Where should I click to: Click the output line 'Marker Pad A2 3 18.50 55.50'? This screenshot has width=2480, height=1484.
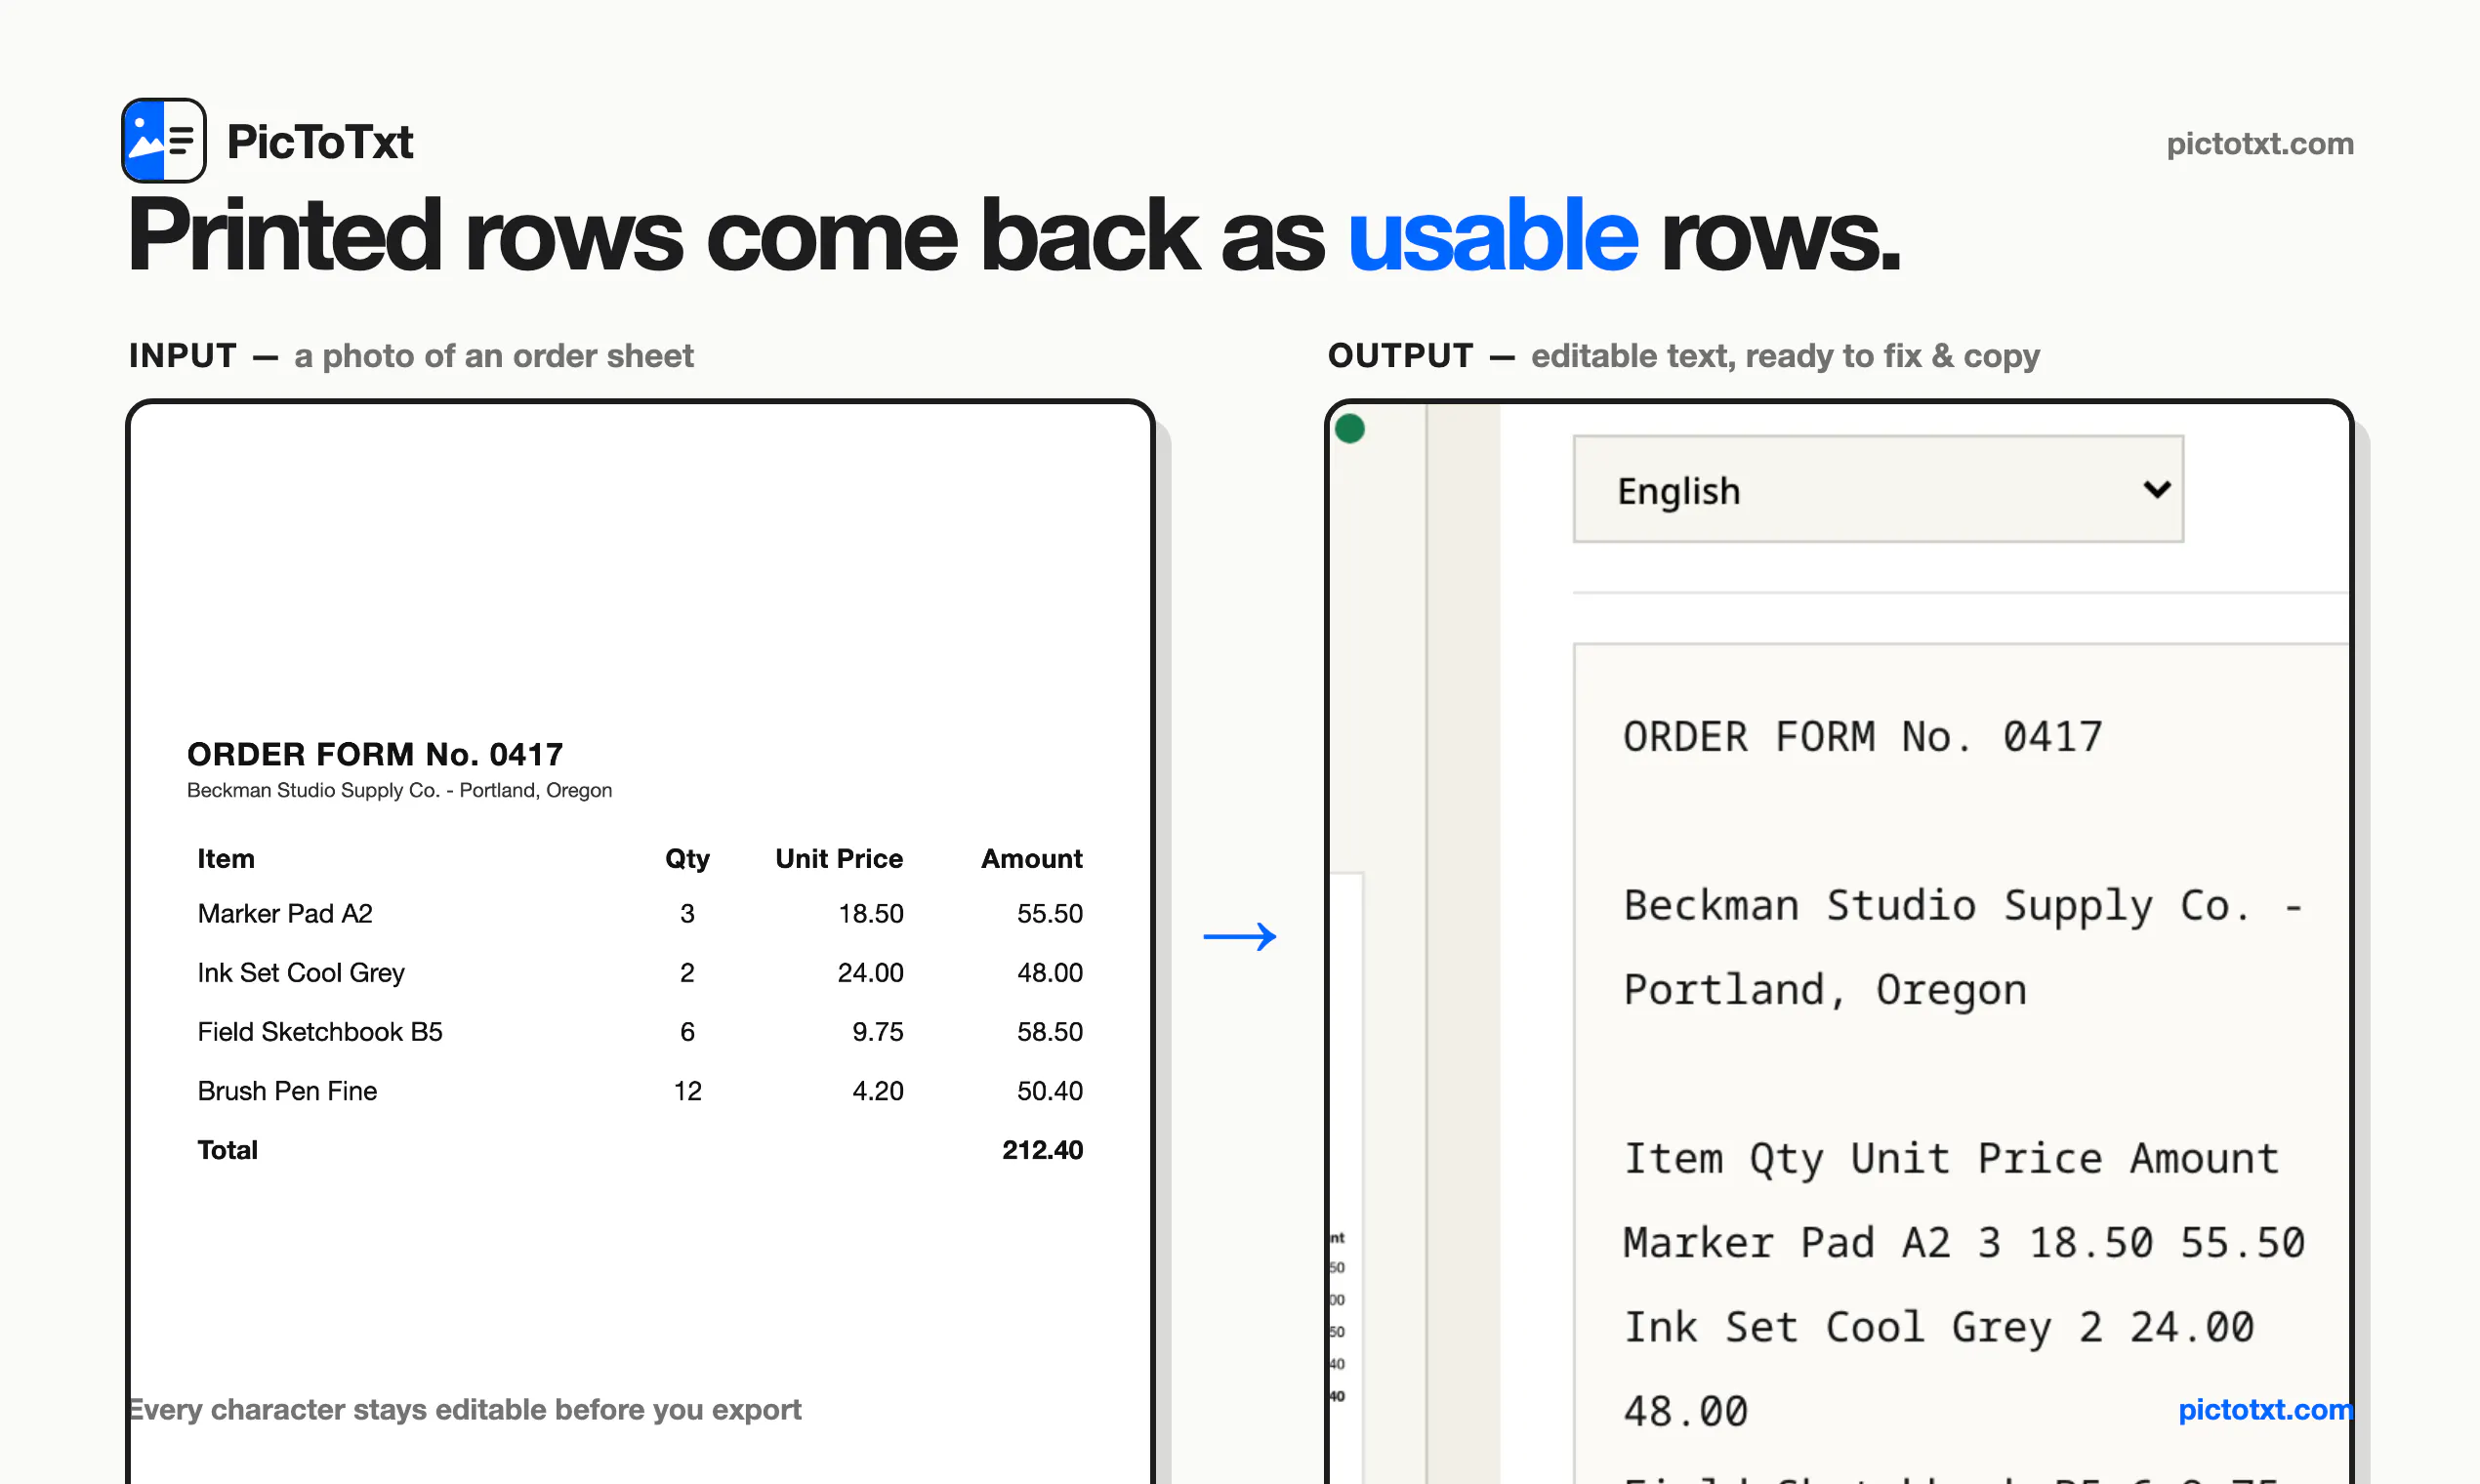click(1964, 1243)
